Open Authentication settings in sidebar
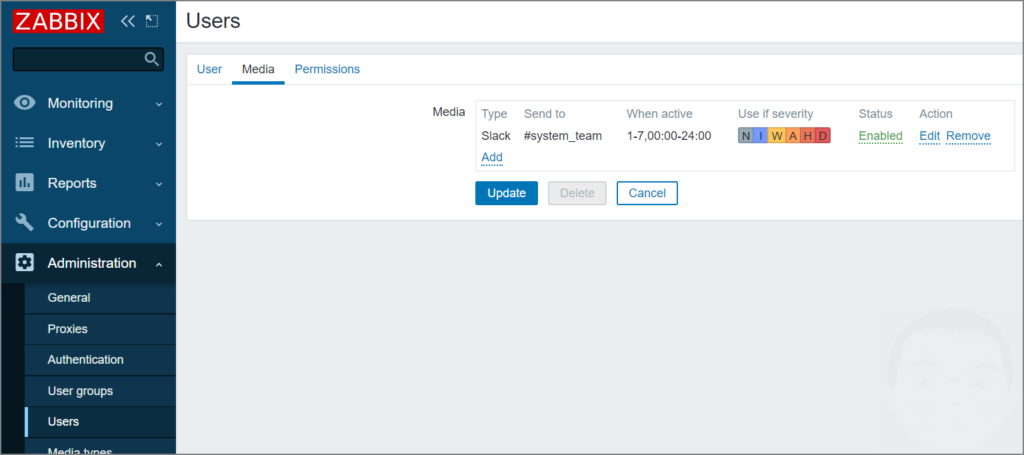The width and height of the screenshot is (1024, 455). click(100, 360)
